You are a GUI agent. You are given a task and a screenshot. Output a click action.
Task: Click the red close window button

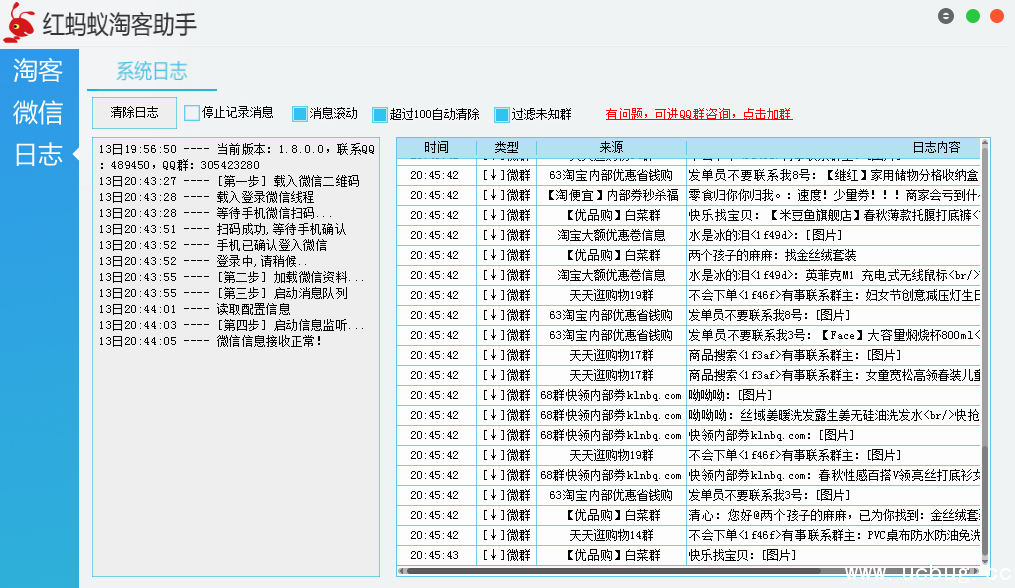(998, 16)
